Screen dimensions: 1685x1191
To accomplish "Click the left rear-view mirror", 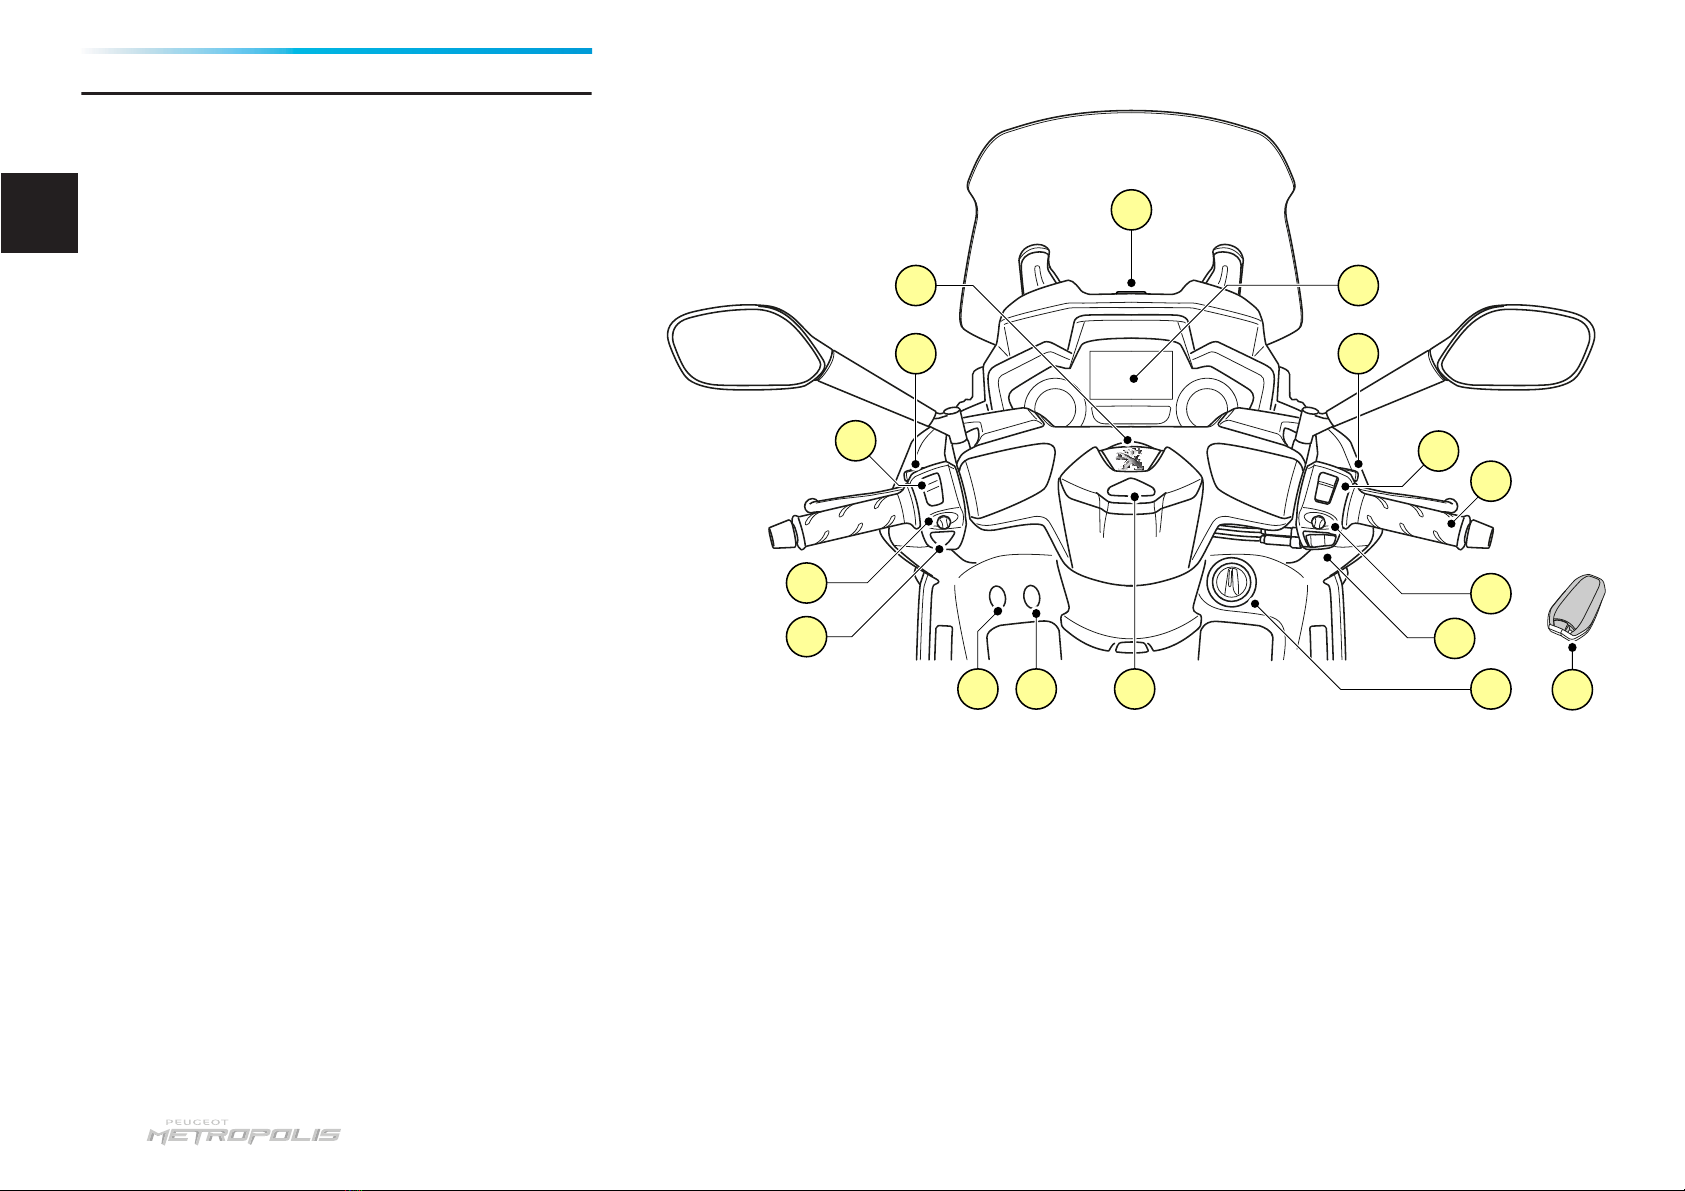I will [x=748, y=346].
